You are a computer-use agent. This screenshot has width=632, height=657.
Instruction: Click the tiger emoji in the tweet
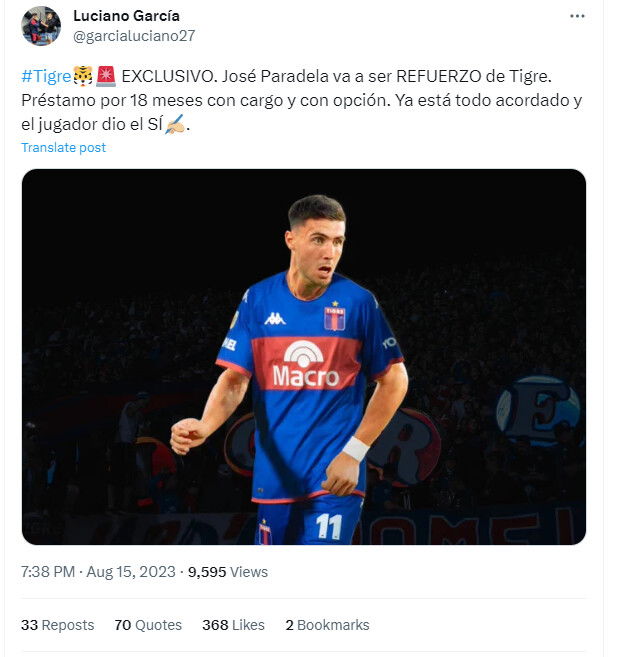pos(83,76)
